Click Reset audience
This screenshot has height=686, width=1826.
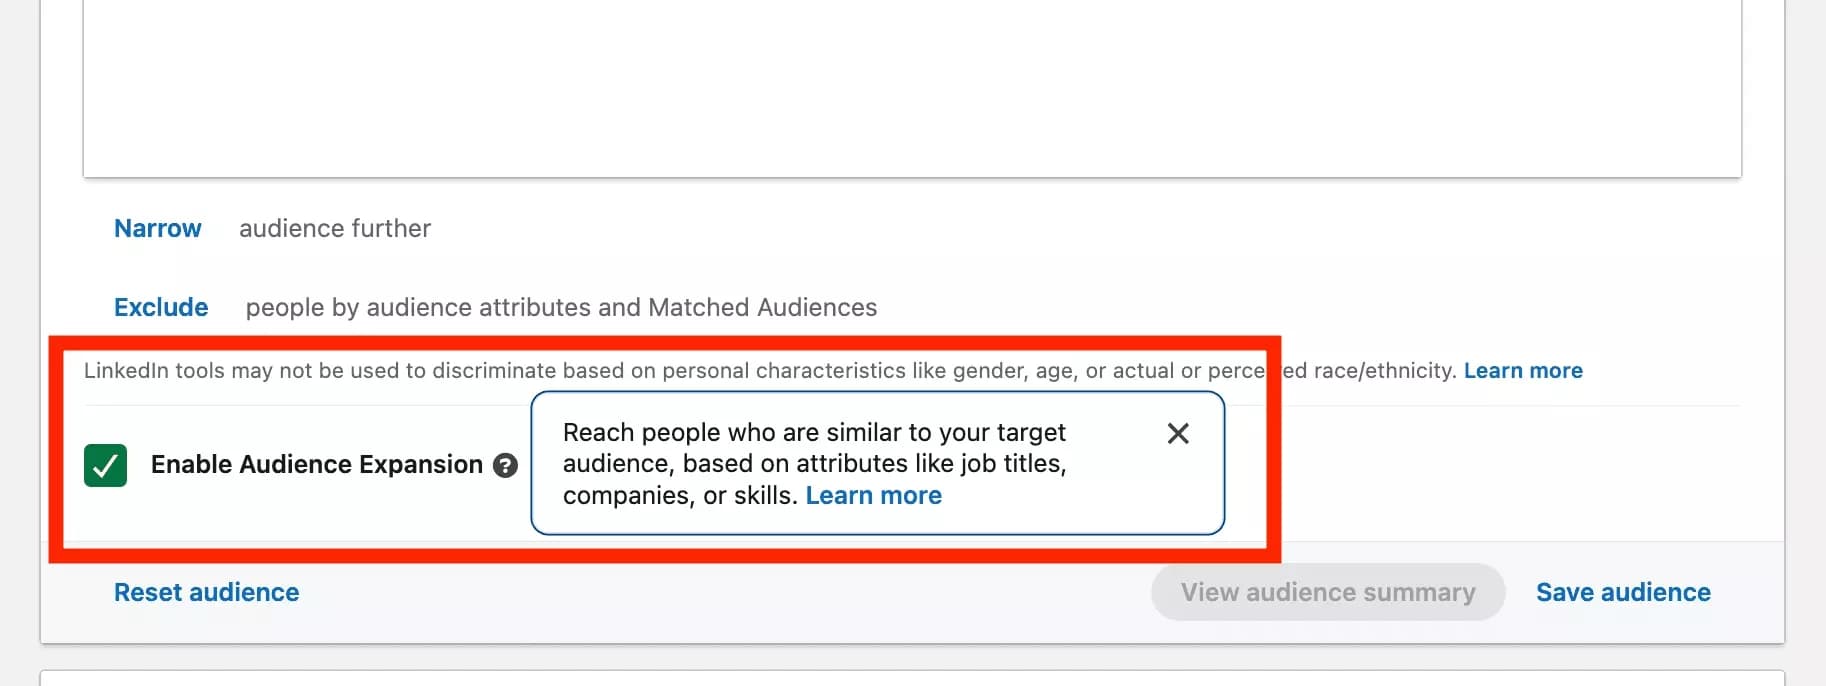[x=206, y=591]
